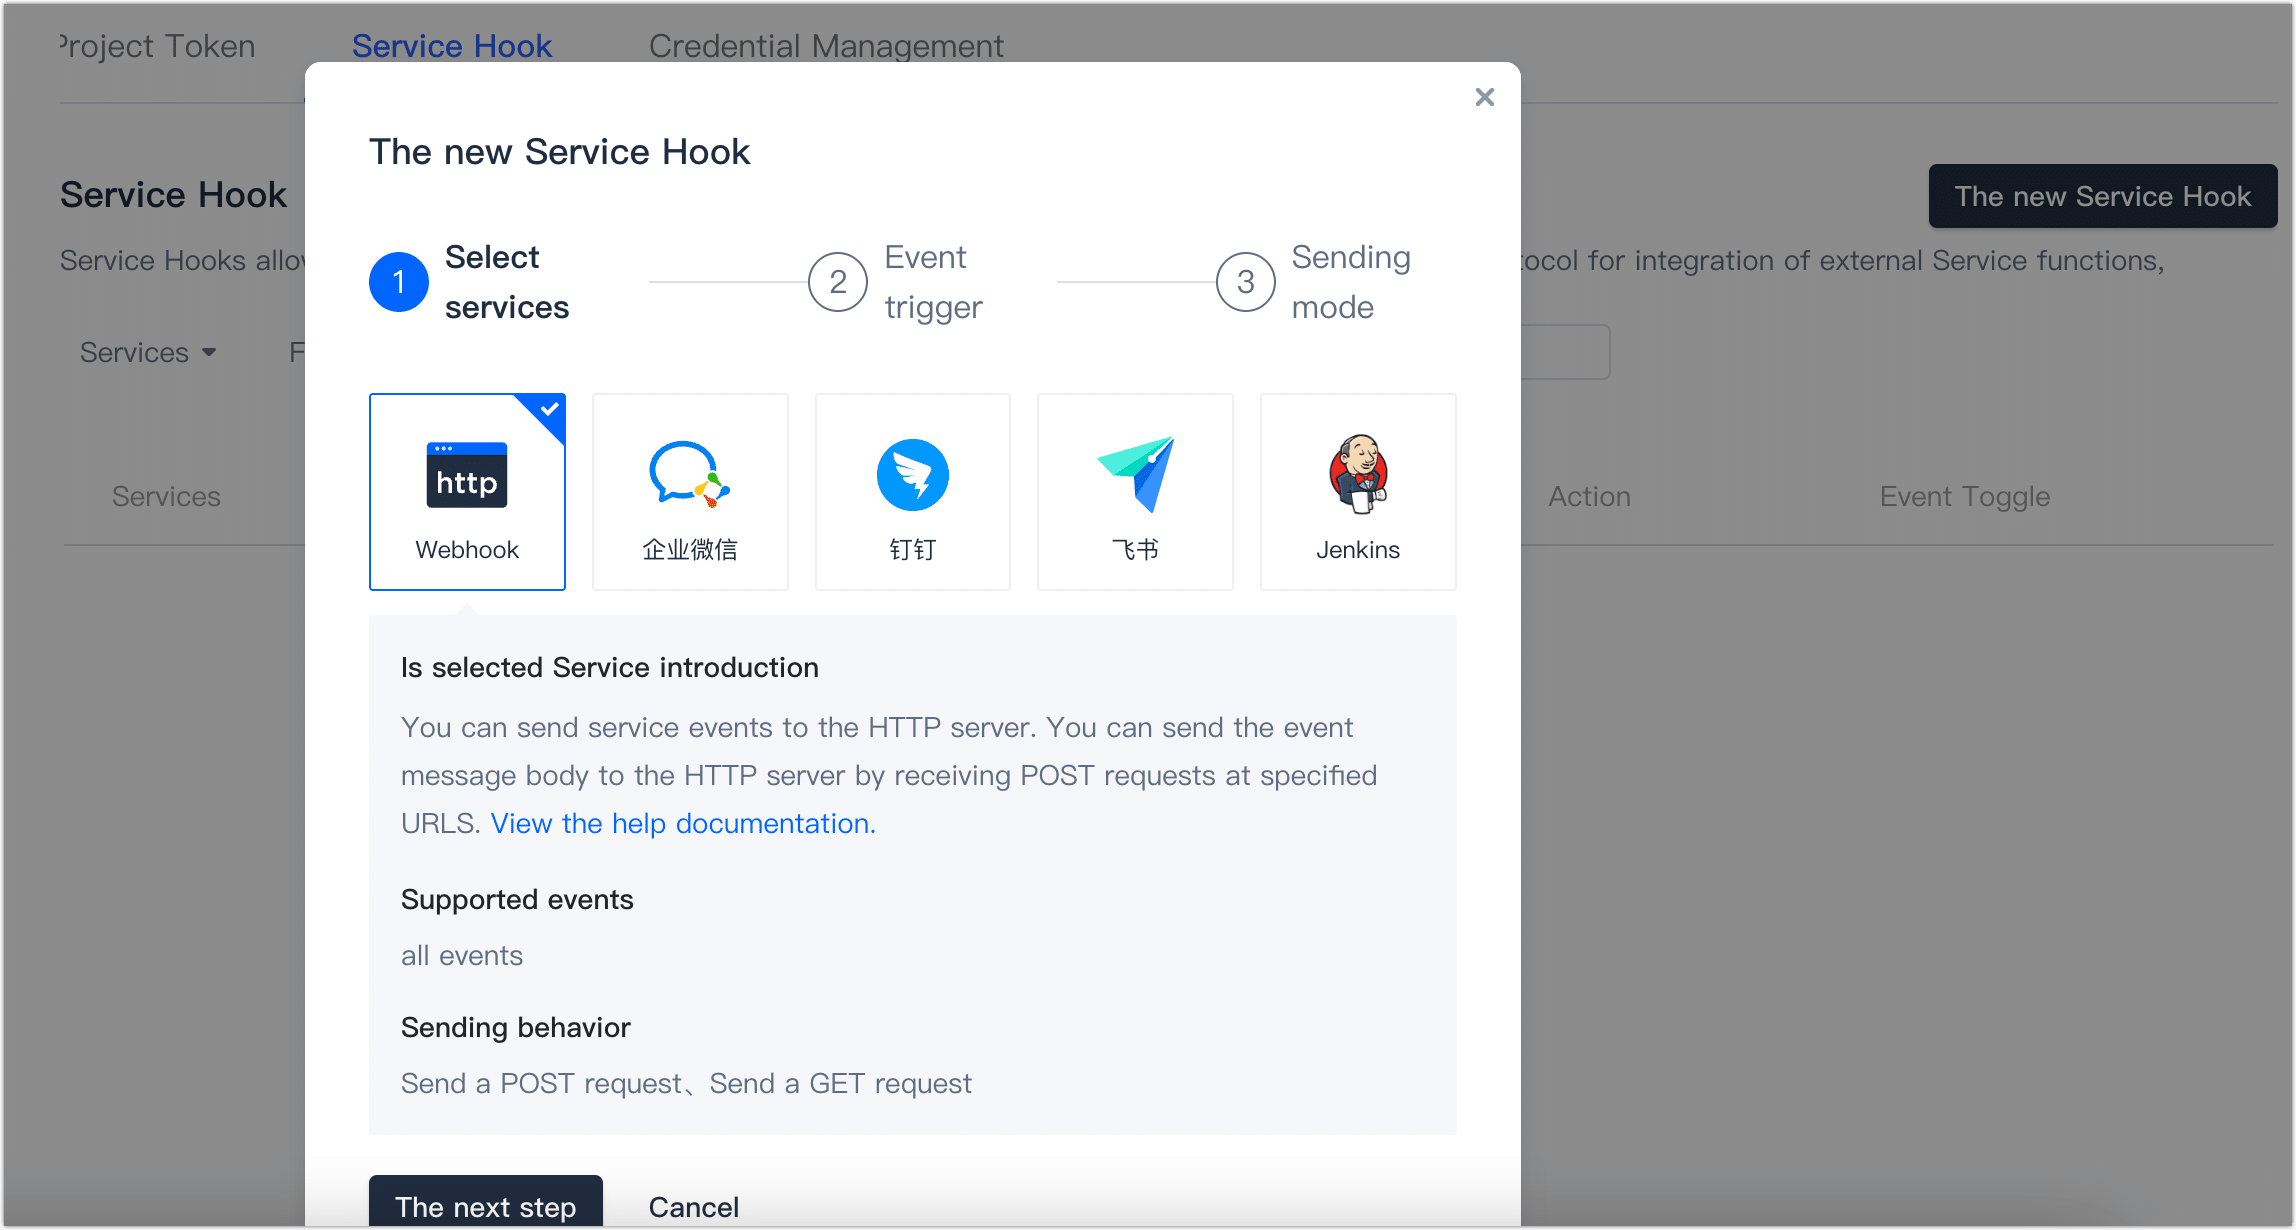The image size is (2296, 1230).
Task: Expand the Services dropdown arrow
Action: pyautogui.click(x=210, y=353)
